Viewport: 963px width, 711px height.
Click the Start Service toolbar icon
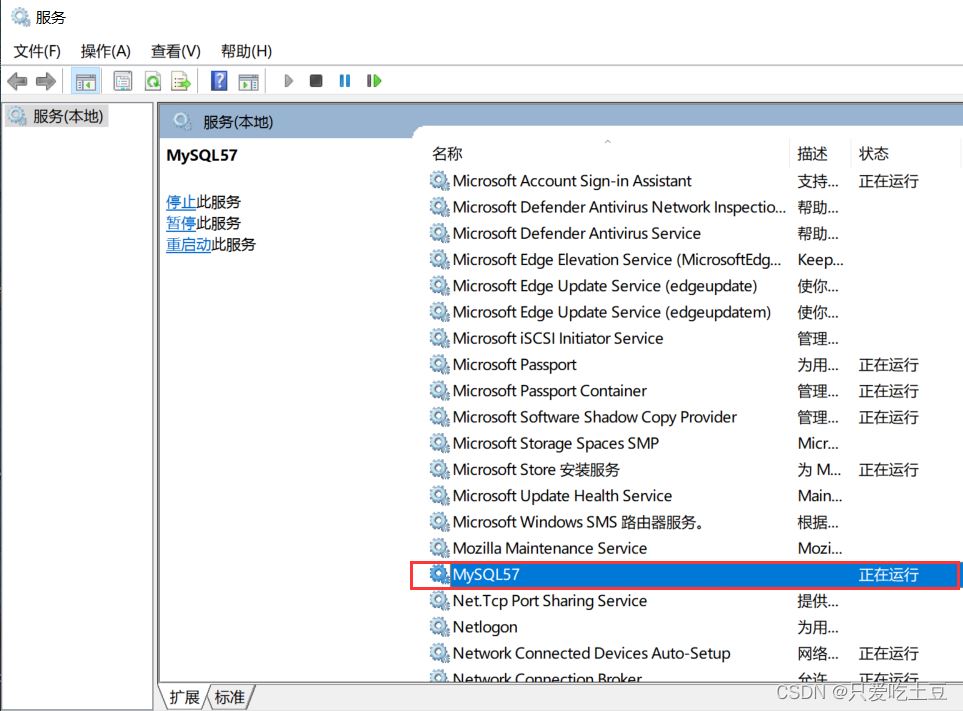(288, 81)
